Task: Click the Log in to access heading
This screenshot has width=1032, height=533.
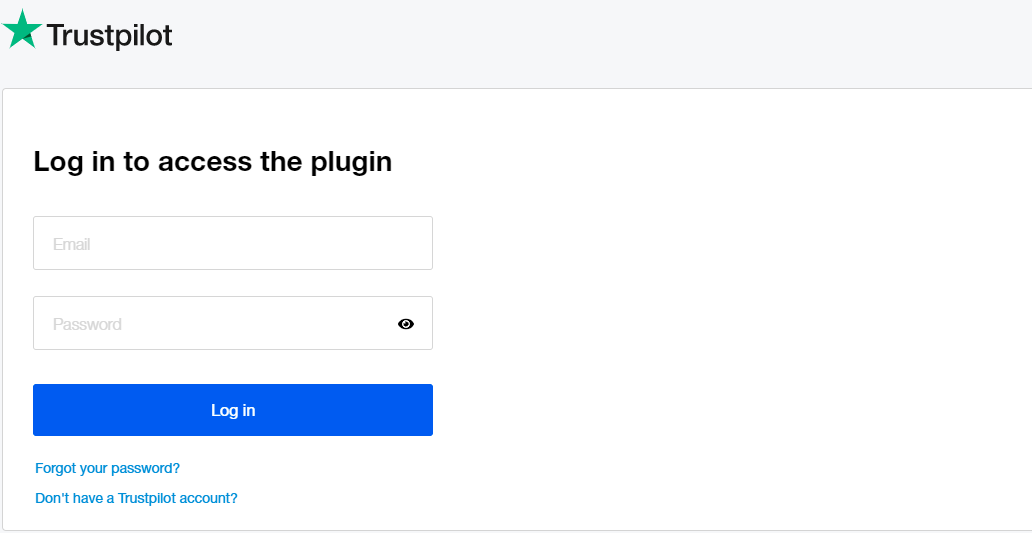Action: point(212,162)
